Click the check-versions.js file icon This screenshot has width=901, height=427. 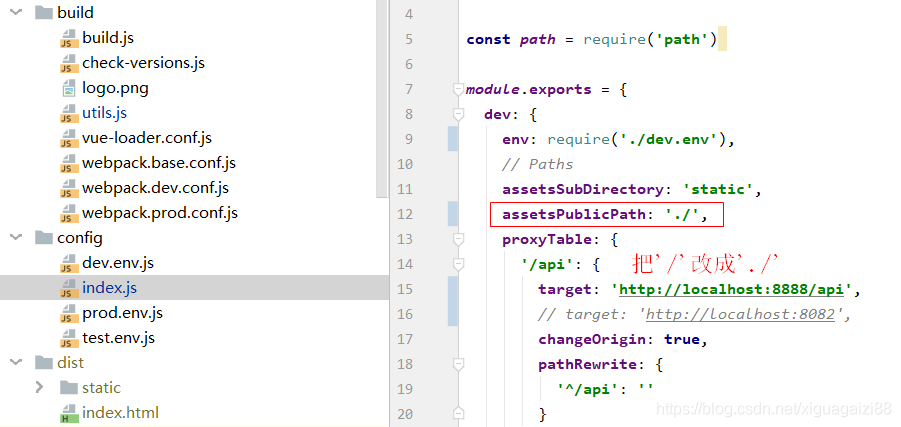point(68,63)
